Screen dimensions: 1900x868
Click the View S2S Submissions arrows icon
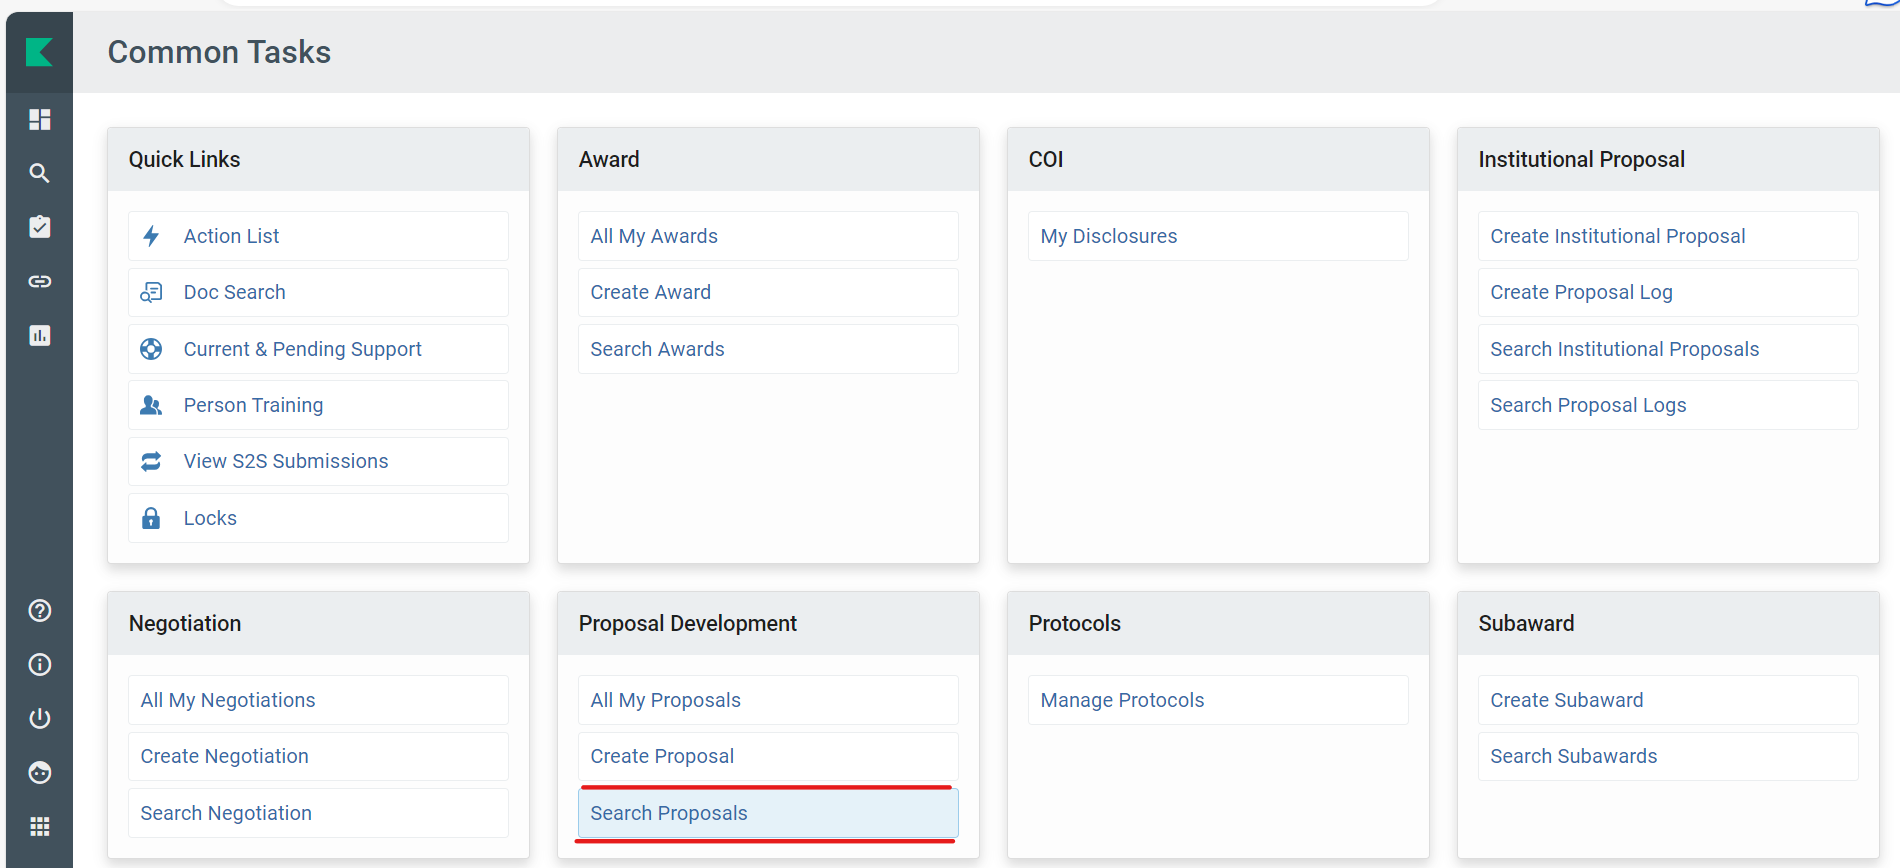click(151, 461)
